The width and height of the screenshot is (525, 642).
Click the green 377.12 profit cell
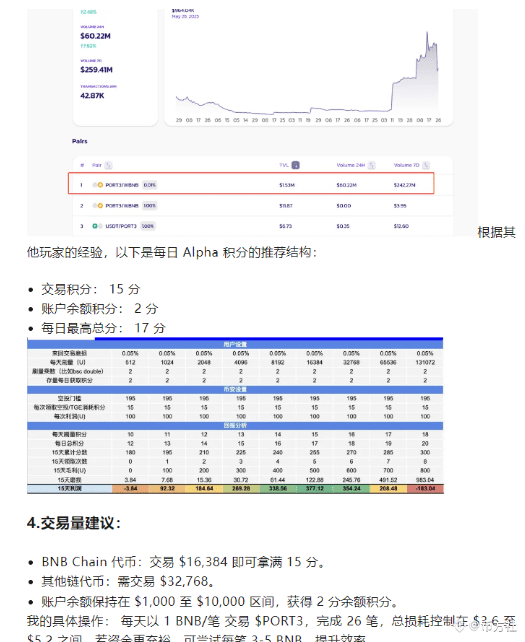point(315,488)
